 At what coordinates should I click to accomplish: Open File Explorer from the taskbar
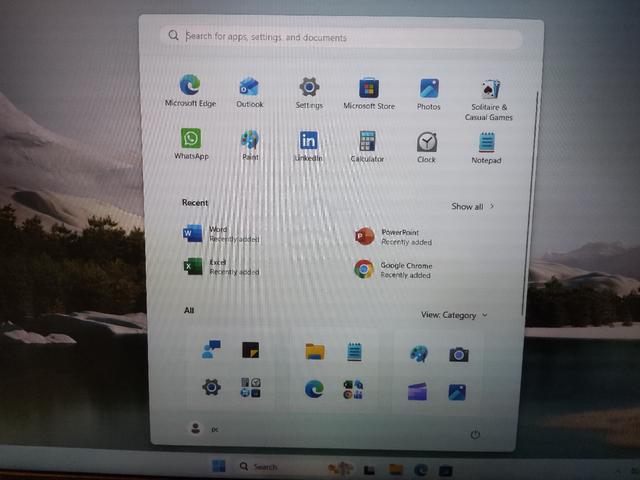pos(396,469)
